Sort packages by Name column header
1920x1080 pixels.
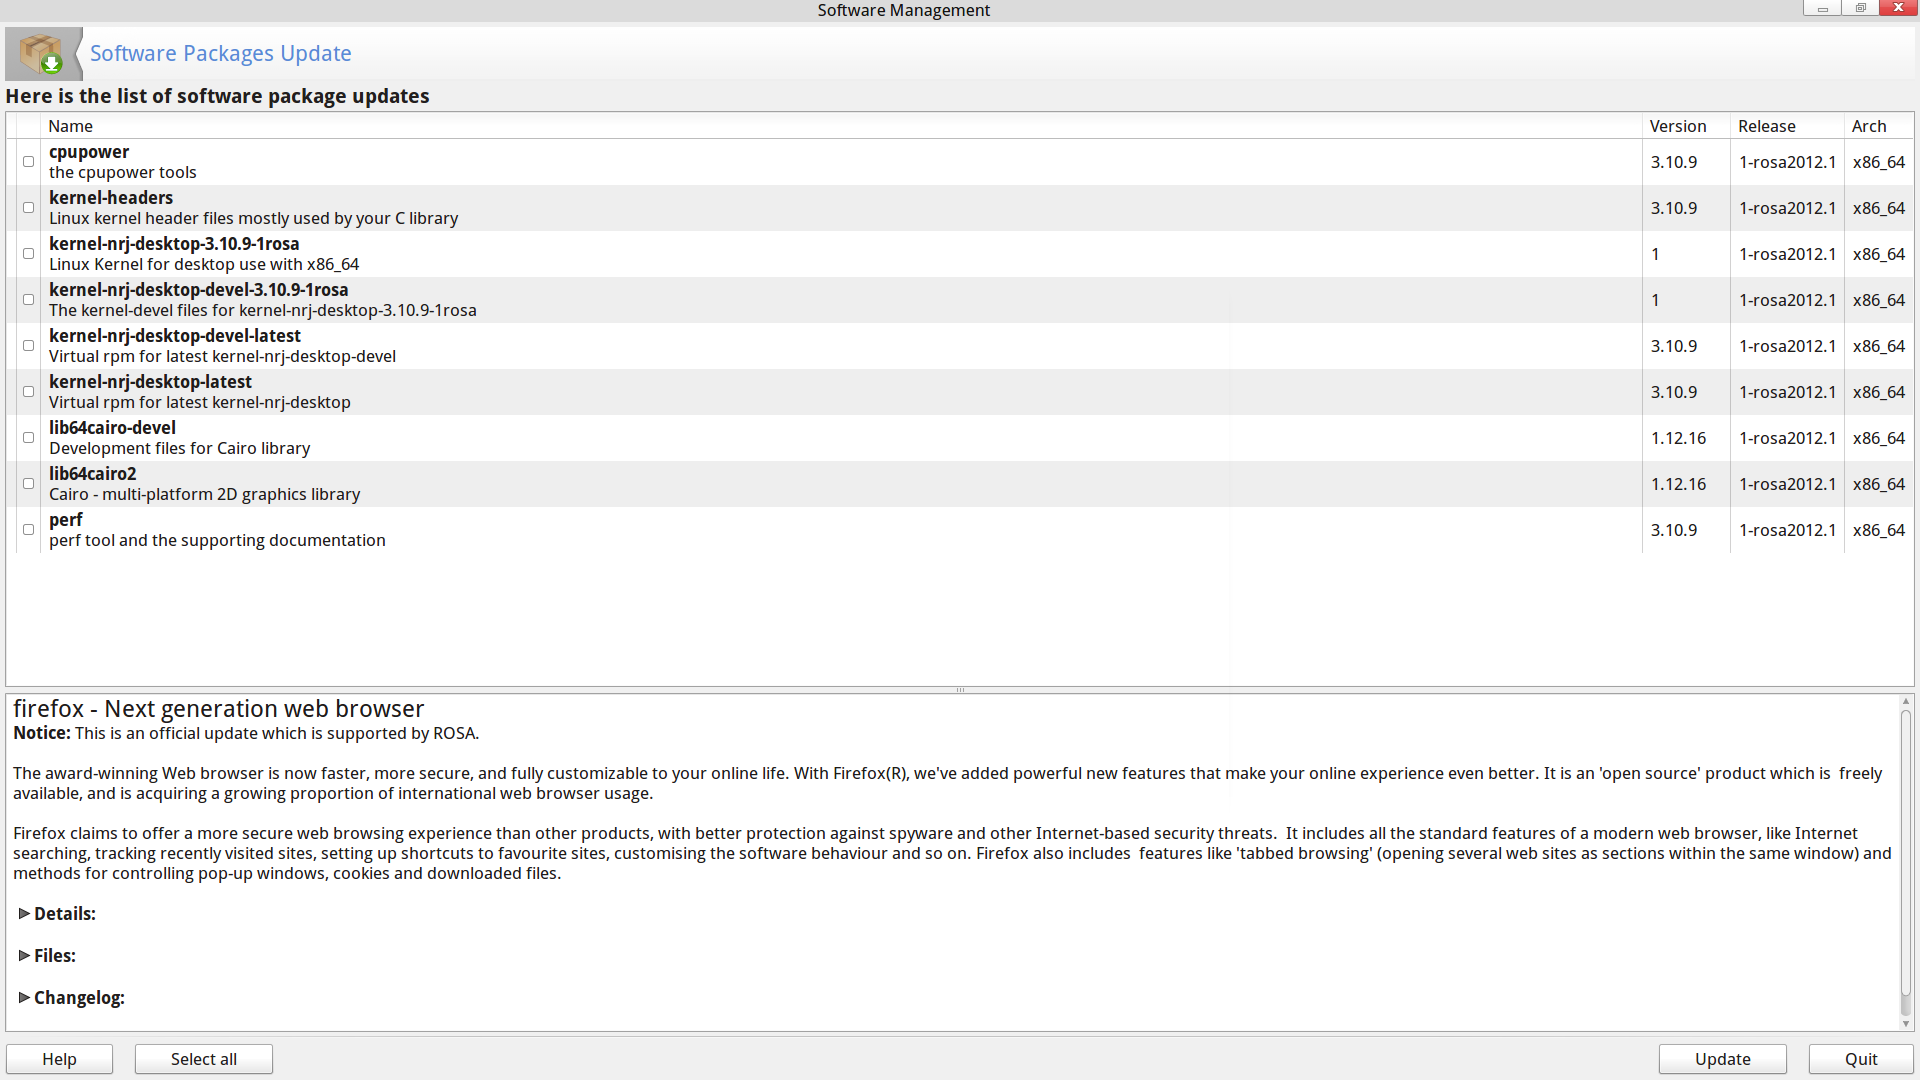pyautogui.click(x=70, y=126)
